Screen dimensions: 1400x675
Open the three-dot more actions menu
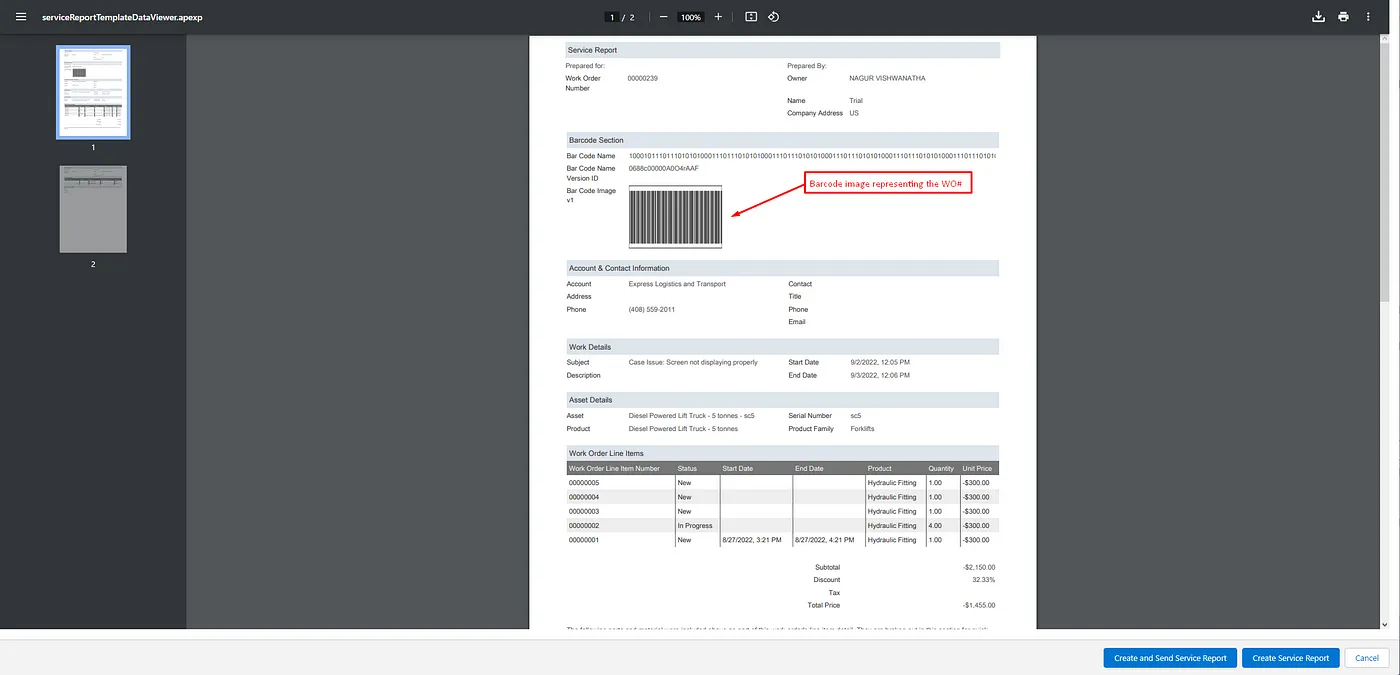pyautogui.click(x=1368, y=17)
